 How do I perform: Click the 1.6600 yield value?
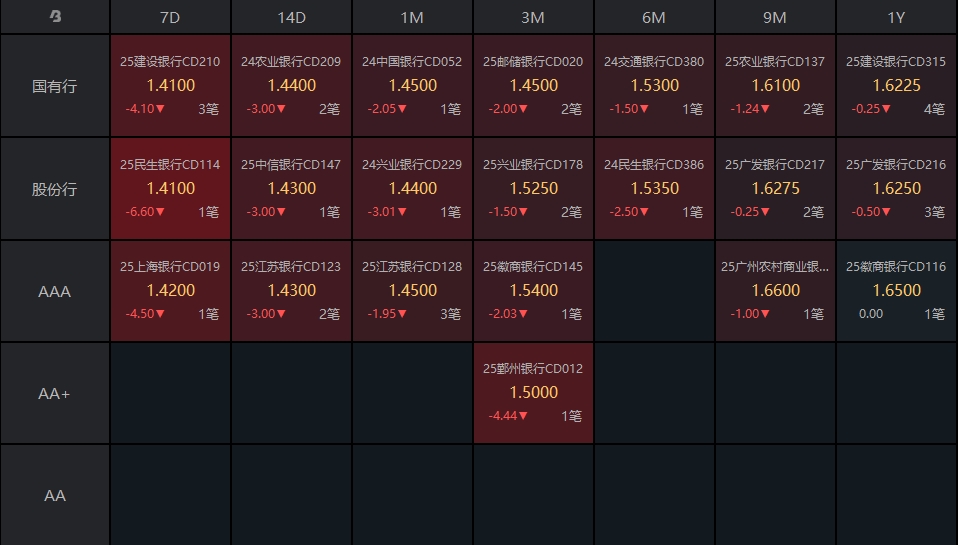pos(775,291)
